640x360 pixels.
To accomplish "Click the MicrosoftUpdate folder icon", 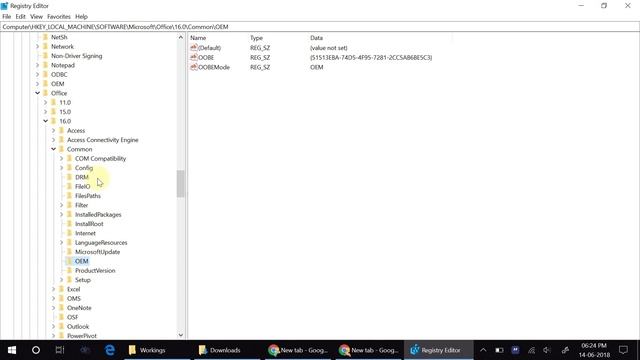I will pyautogui.click(x=69, y=252).
